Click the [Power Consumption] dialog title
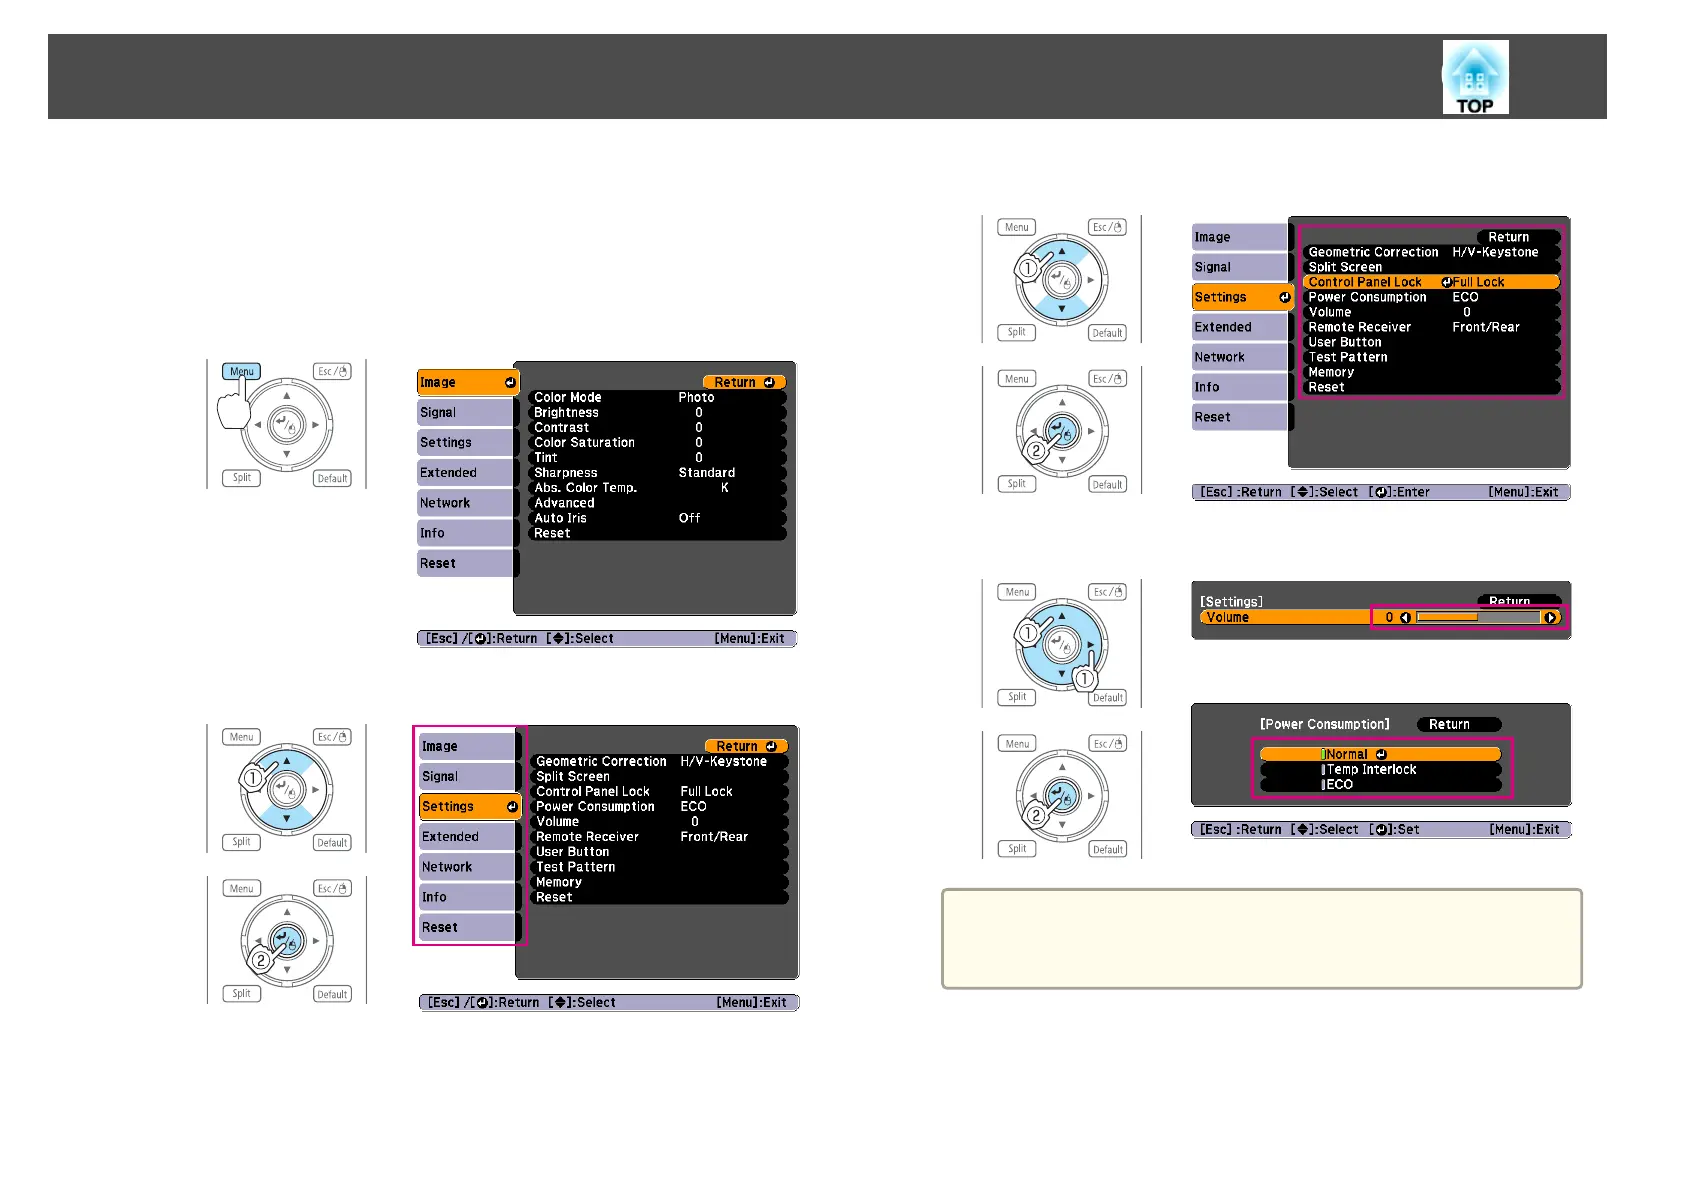Image resolution: width=1684 pixels, height=1190 pixels. pos(1324,725)
